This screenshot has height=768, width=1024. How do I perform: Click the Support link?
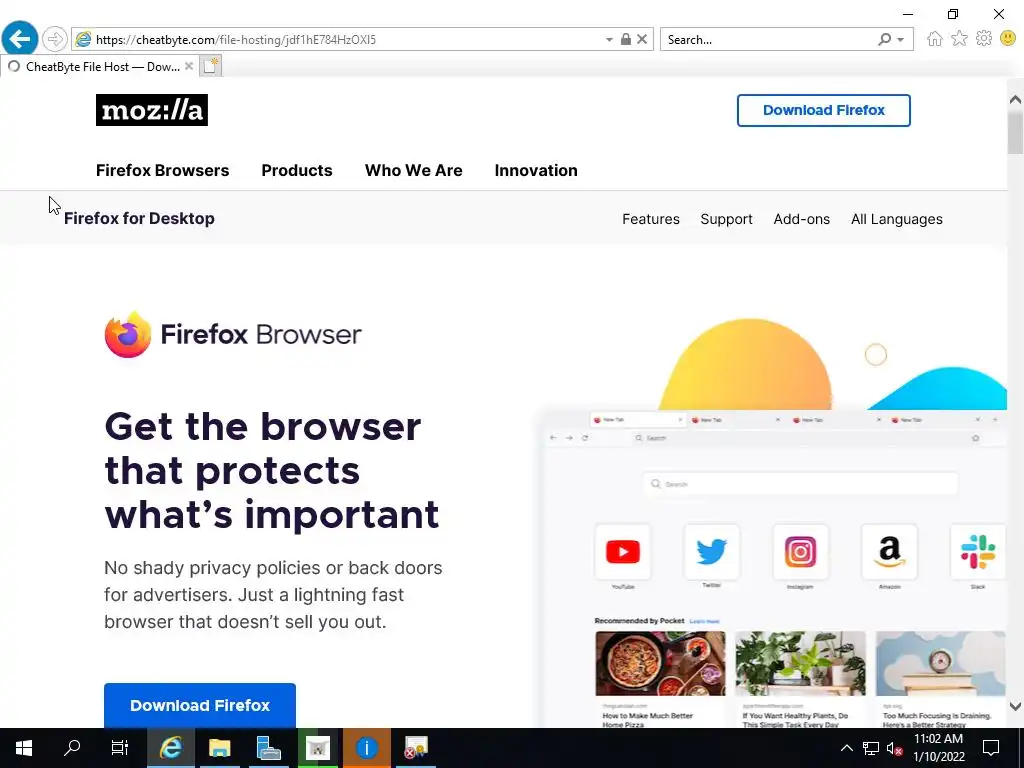point(726,219)
